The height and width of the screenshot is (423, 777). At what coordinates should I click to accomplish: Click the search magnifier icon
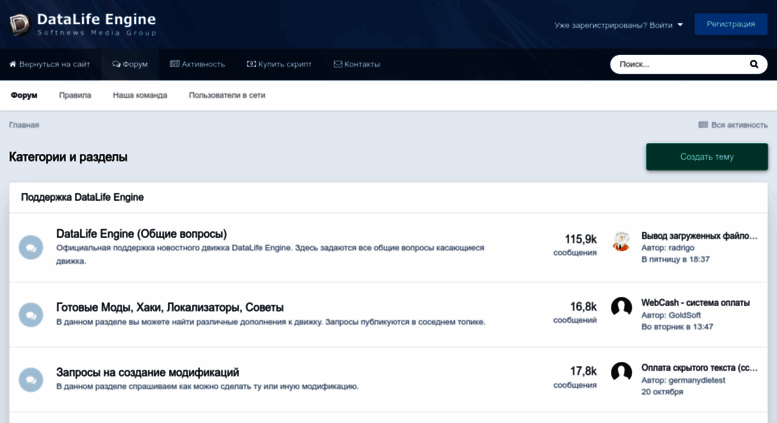[754, 64]
